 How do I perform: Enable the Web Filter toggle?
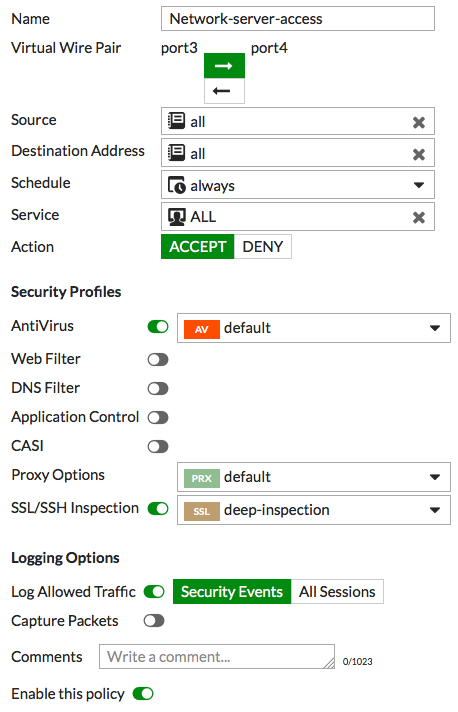pyautogui.click(x=158, y=360)
